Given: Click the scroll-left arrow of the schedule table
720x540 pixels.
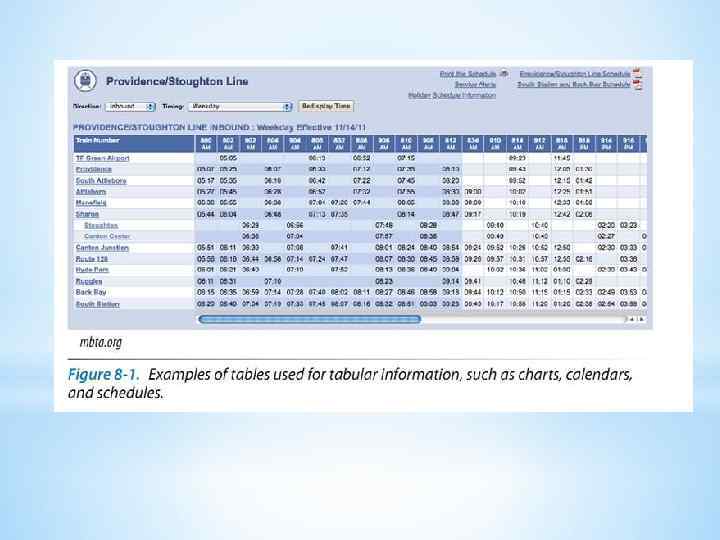Looking at the screenshot, I should tap(632, 319).
